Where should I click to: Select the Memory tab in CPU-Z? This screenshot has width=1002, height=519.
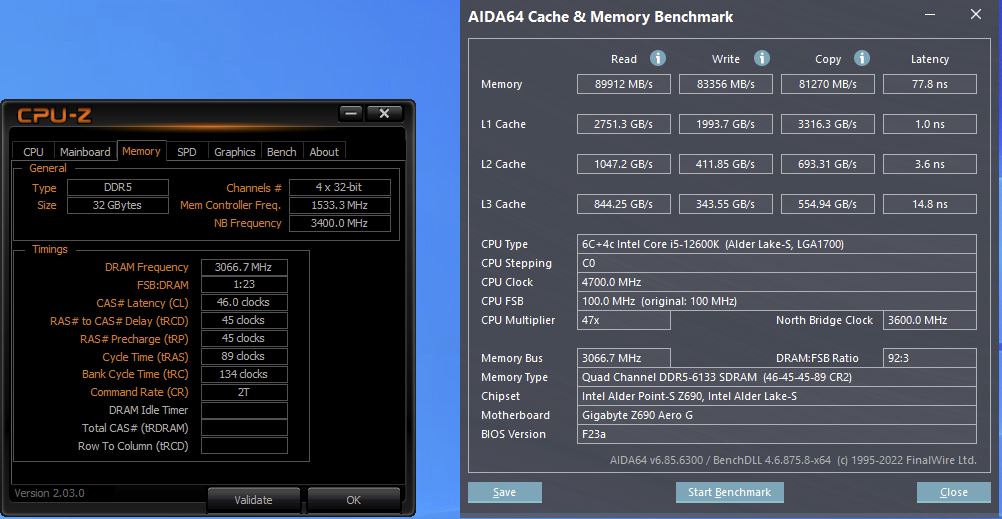point(141,151)
